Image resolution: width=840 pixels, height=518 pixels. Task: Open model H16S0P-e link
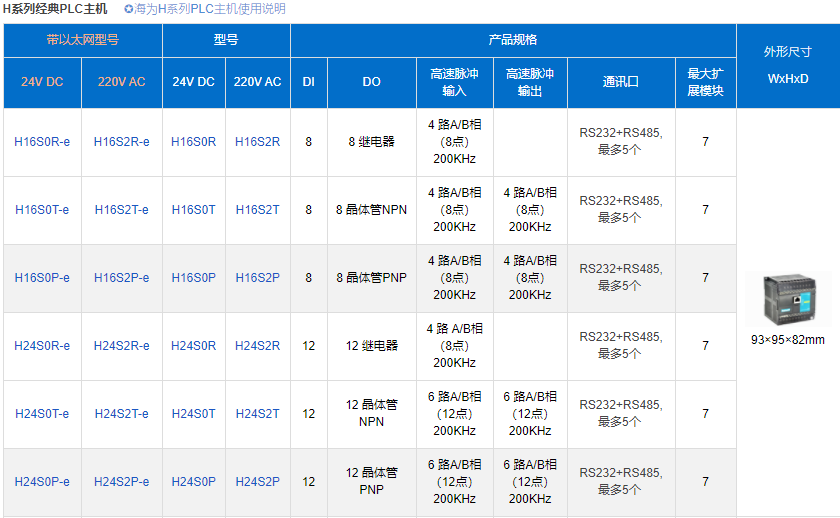42,278
